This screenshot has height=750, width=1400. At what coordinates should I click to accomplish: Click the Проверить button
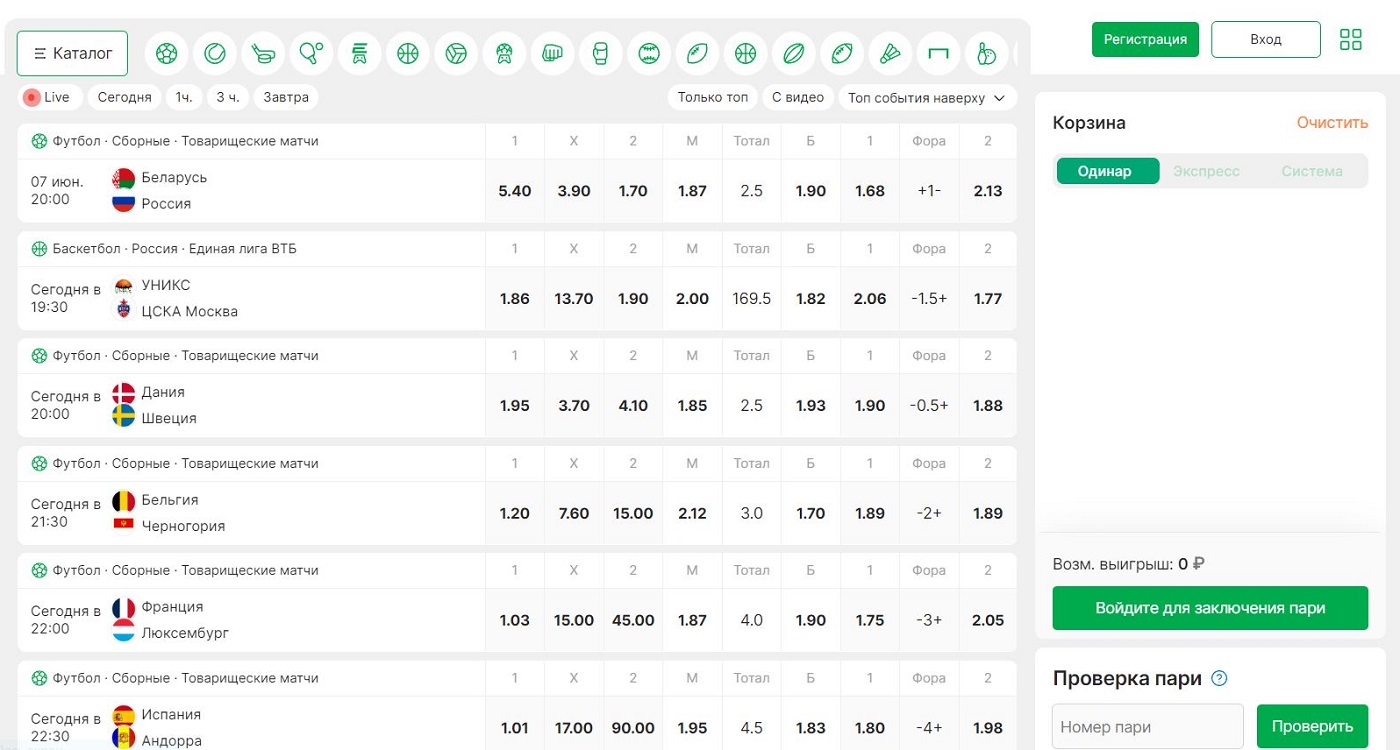point(1312,726)
